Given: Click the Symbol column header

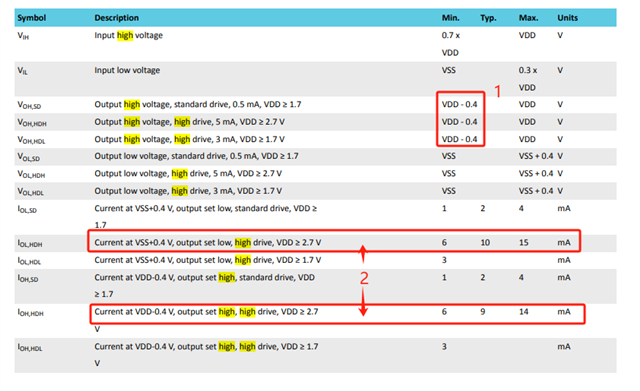Looking at the screenshot, I should 31,18.
